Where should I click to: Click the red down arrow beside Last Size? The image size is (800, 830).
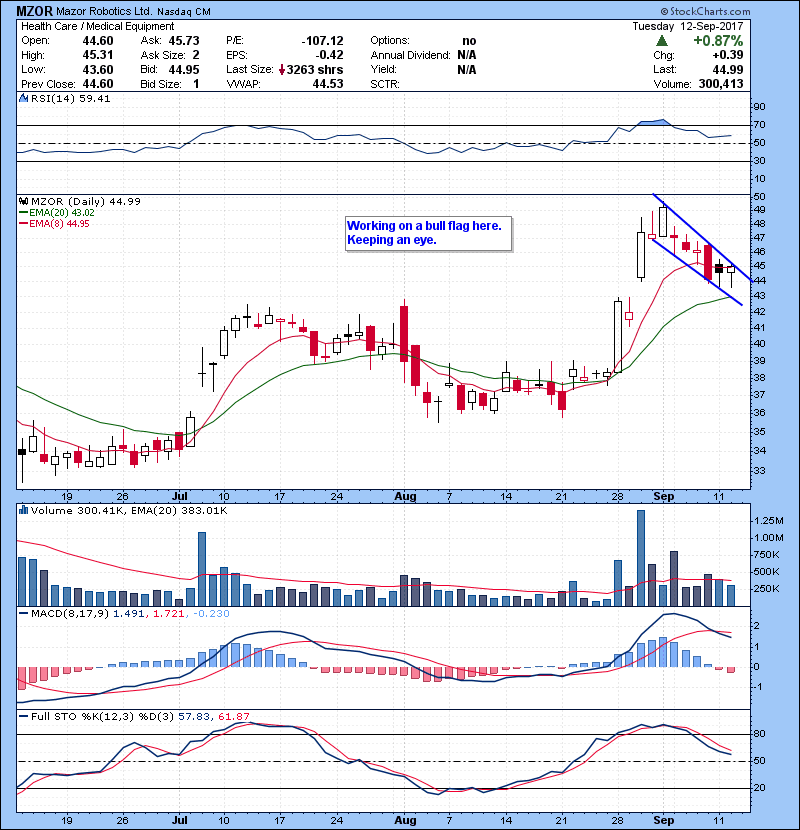click(282, 70)
